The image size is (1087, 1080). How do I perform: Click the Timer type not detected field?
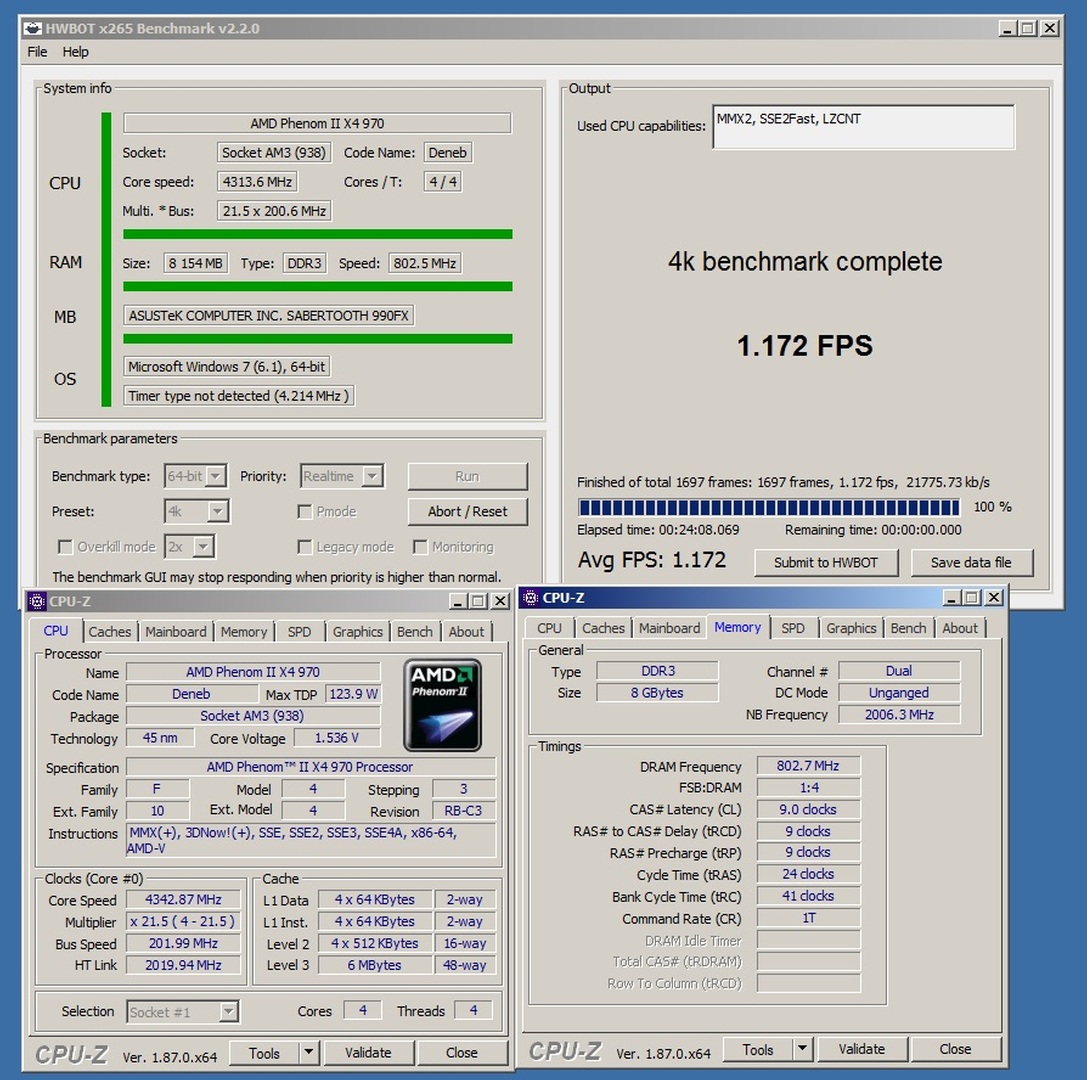point(238,396)
